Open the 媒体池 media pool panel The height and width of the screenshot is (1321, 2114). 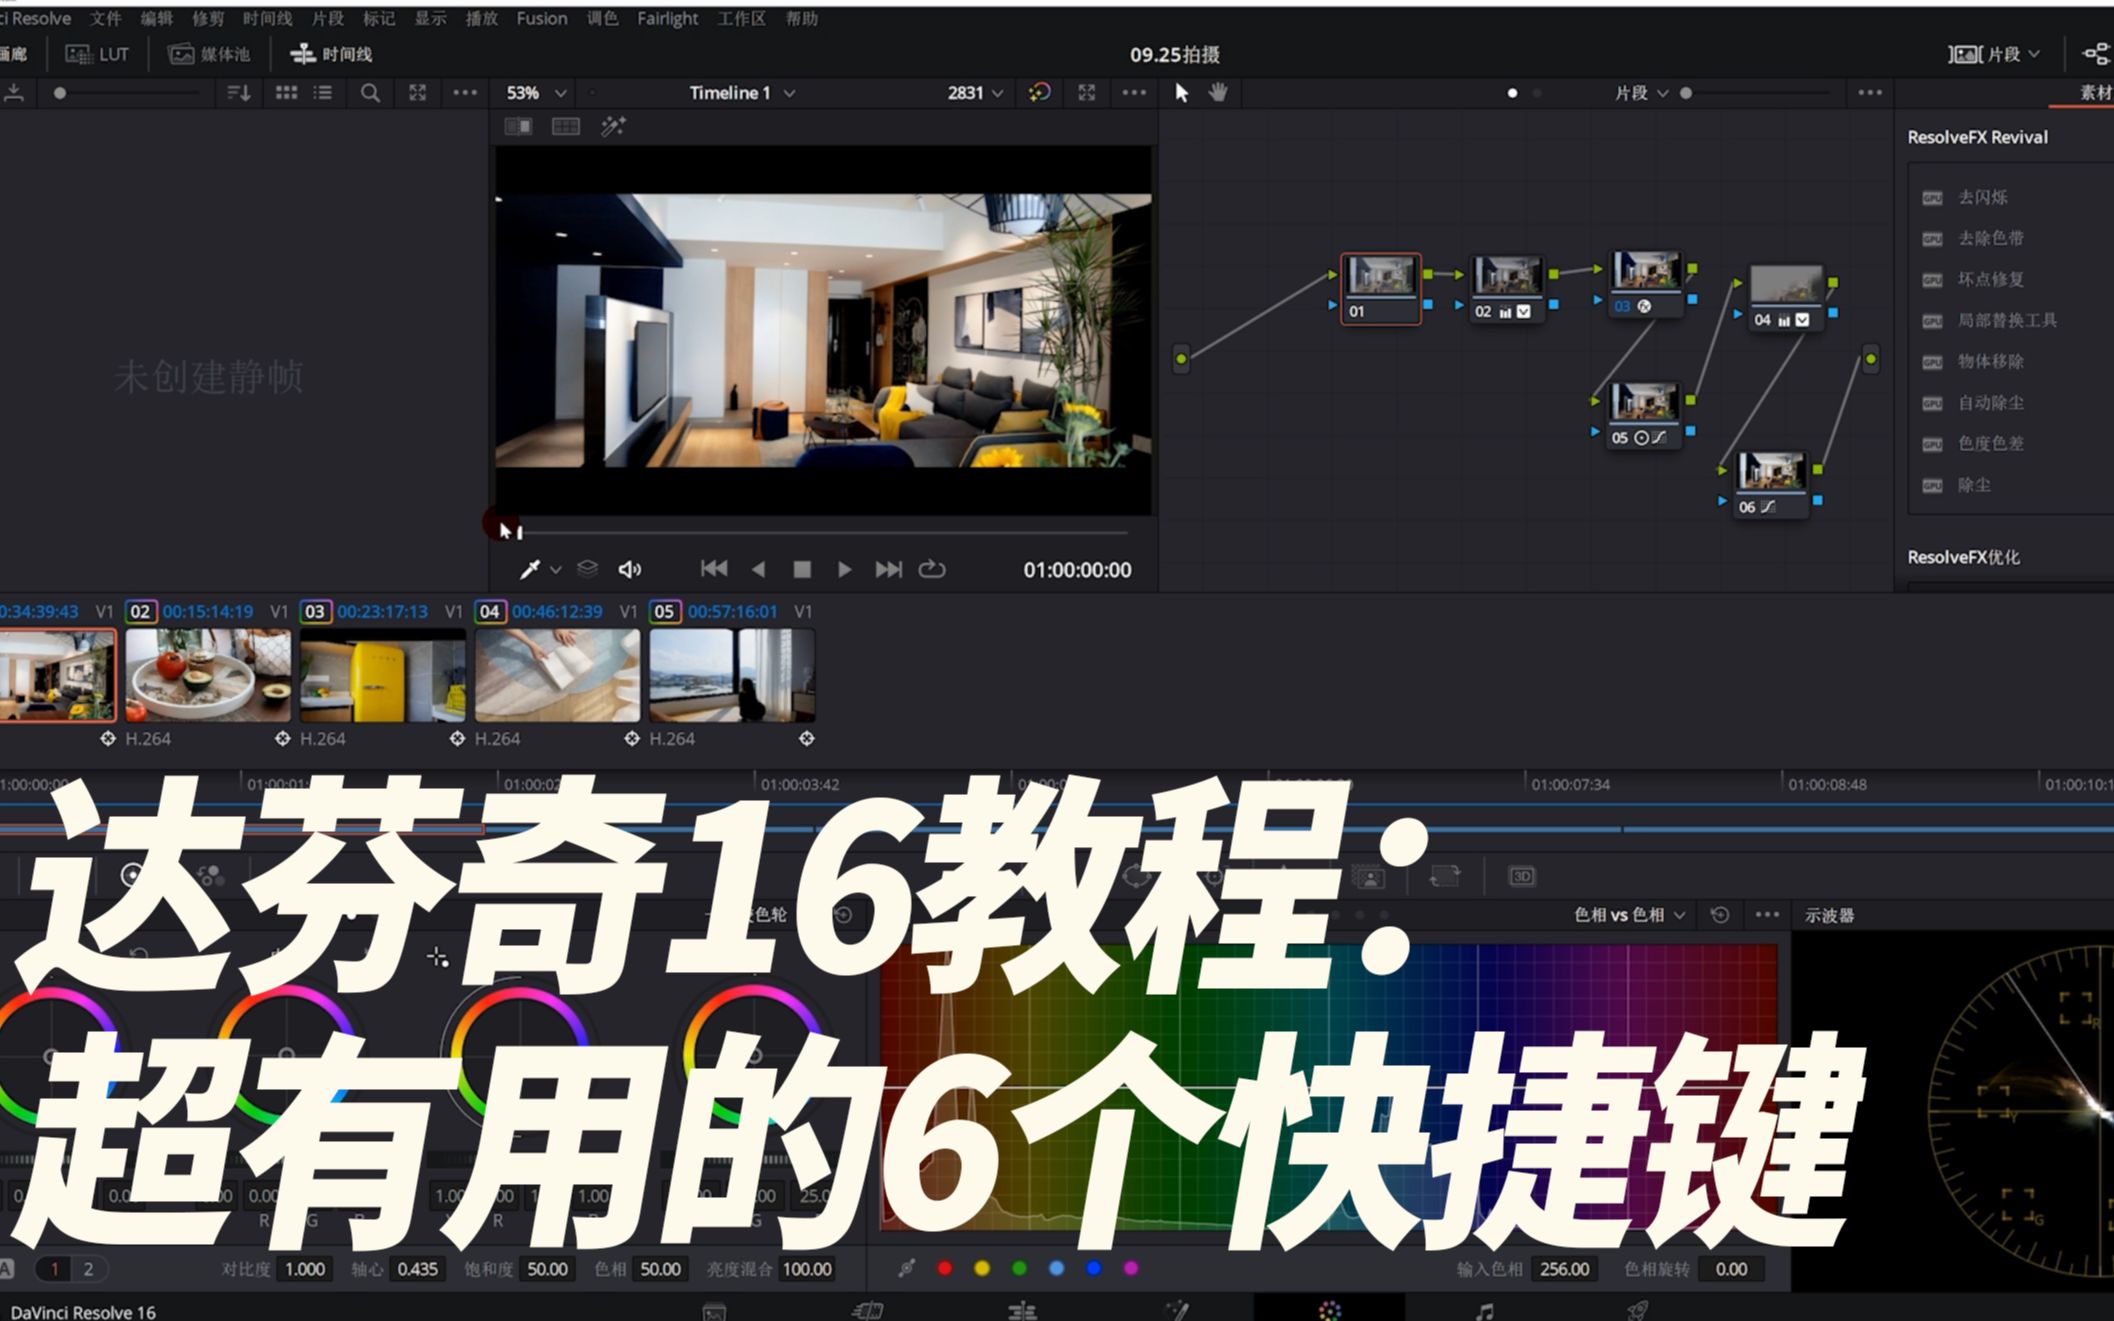209,54
